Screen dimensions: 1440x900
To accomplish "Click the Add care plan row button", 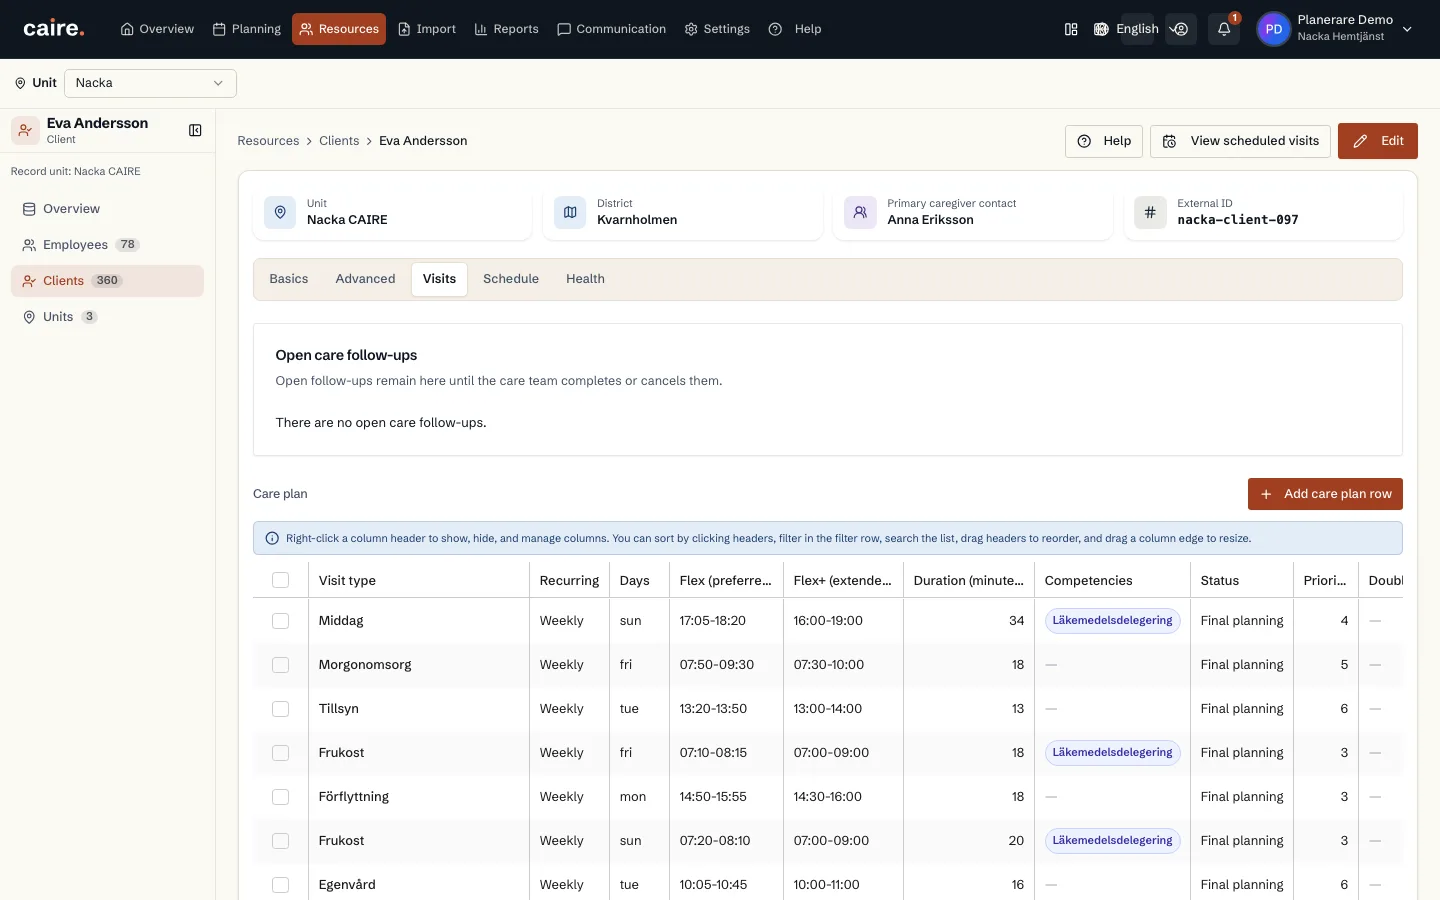I will pos(1325,494).
